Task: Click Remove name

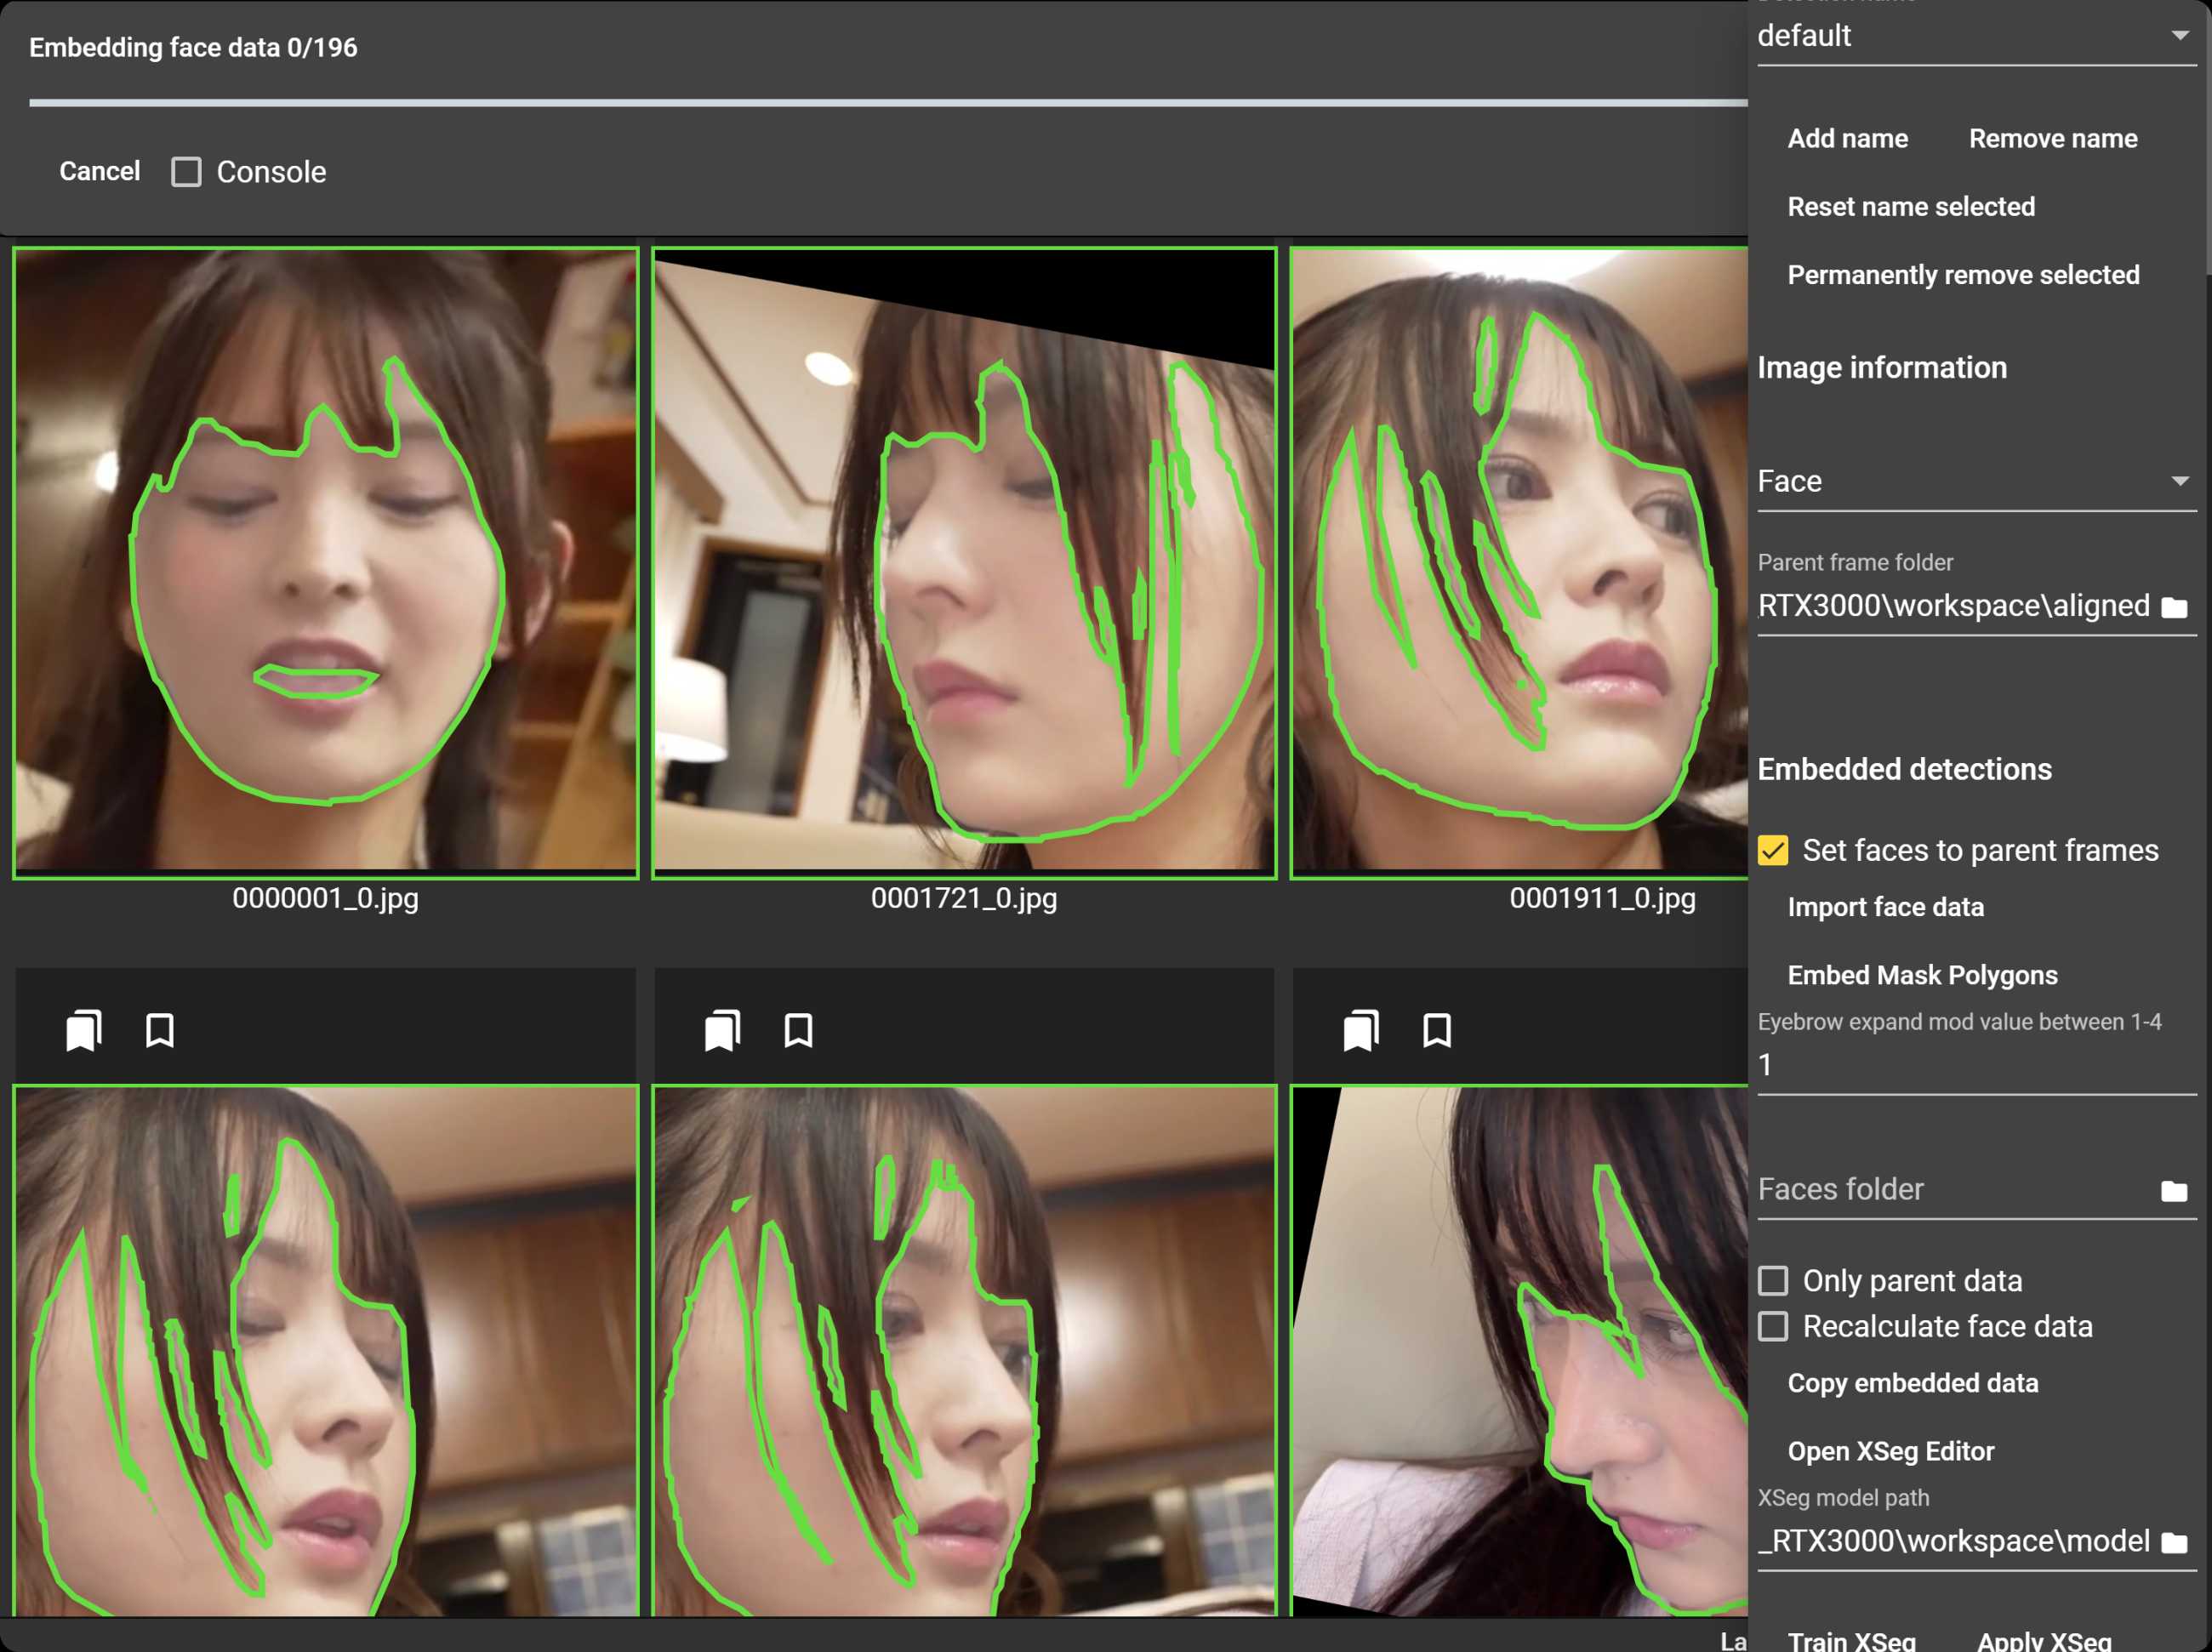Action: (2053, 138)
